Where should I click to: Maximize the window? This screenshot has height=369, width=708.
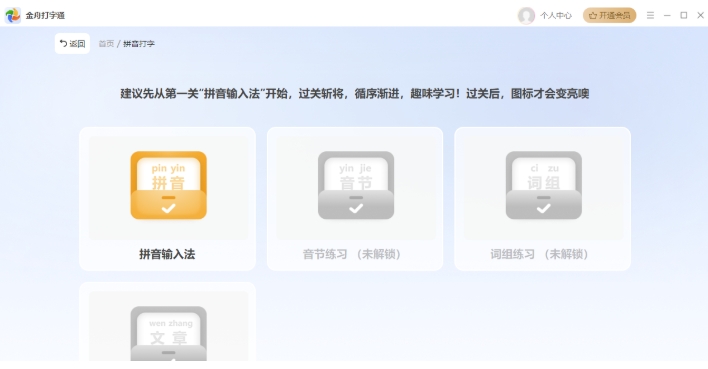point(684,15)
